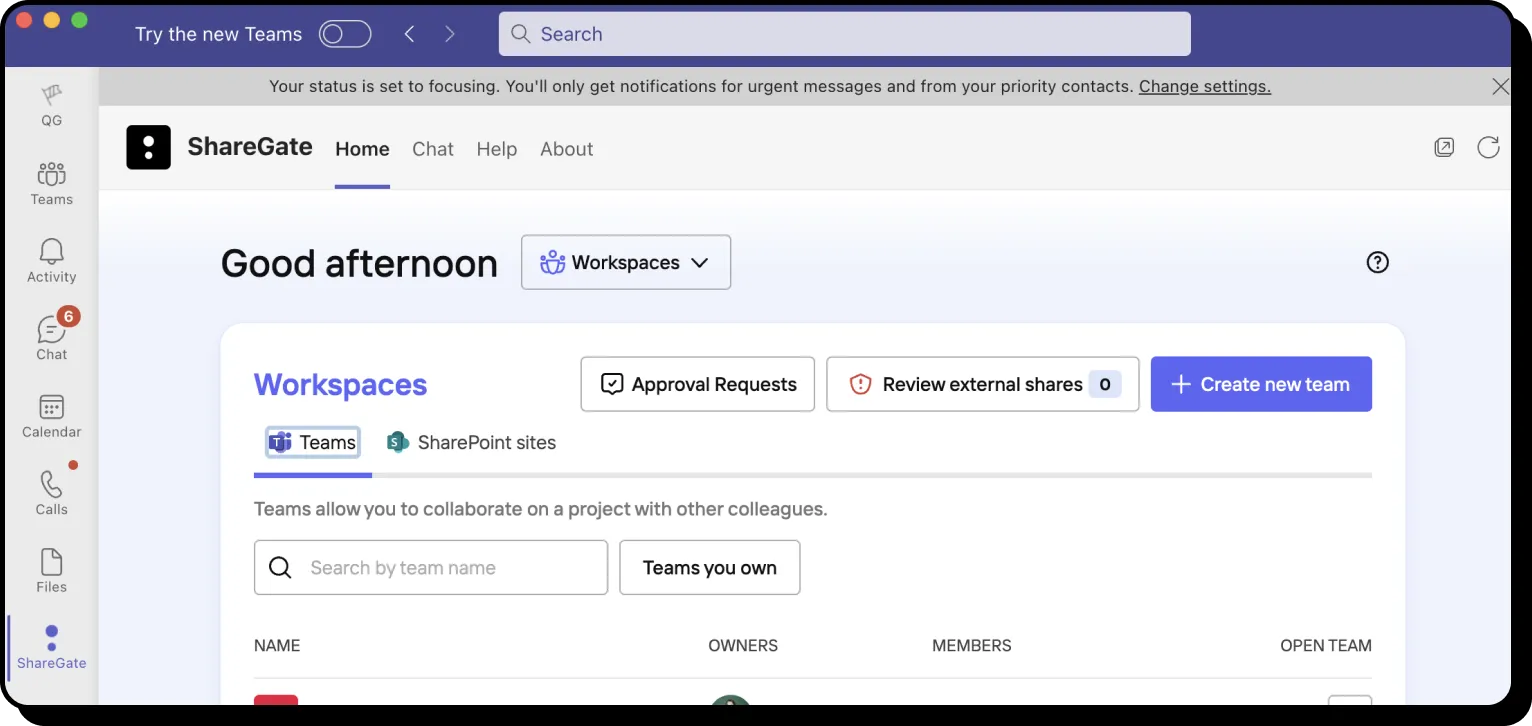The height and width of the screenshot is (726, 1532).
Task: Dismiss the focusing status banner
Action: (1500, 87)
